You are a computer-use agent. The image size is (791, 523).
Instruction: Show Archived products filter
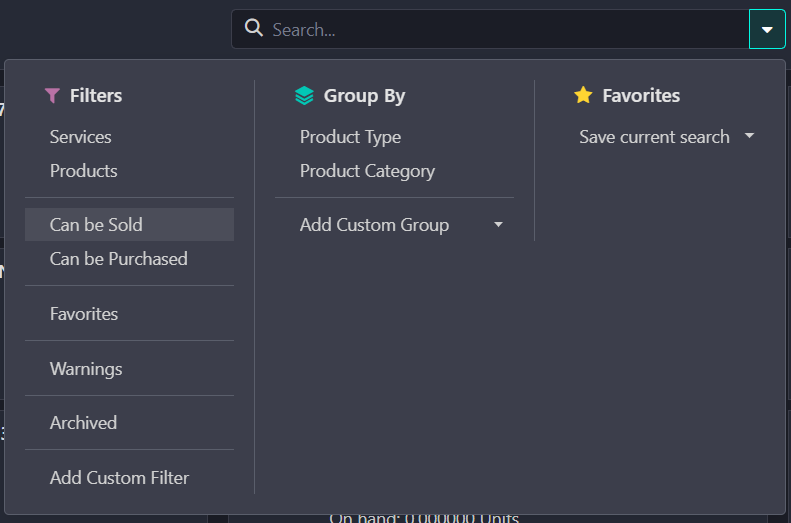83,423
